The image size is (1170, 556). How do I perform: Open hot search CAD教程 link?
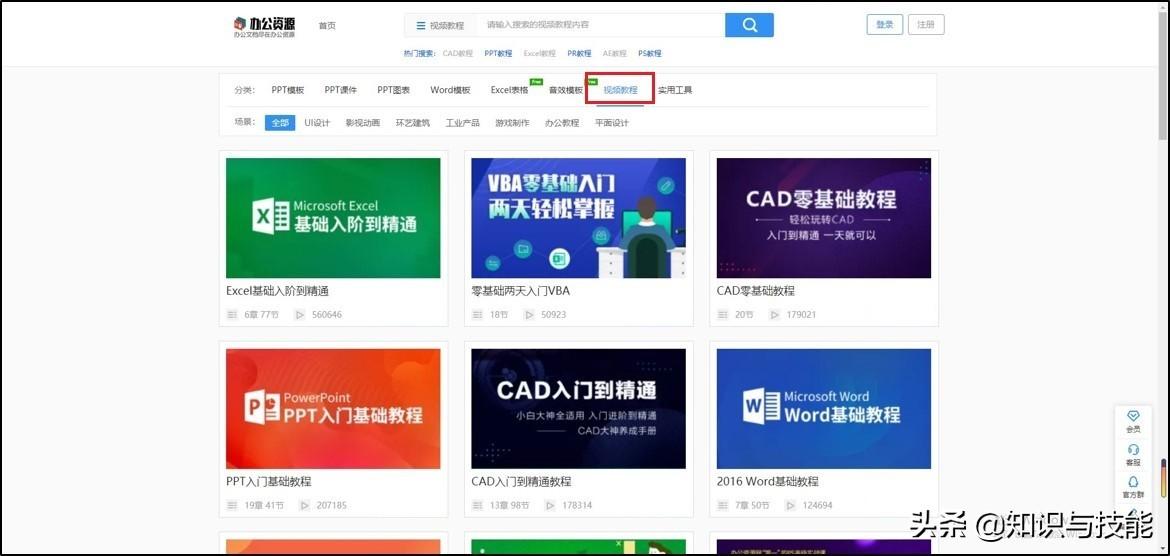[457, 54]
